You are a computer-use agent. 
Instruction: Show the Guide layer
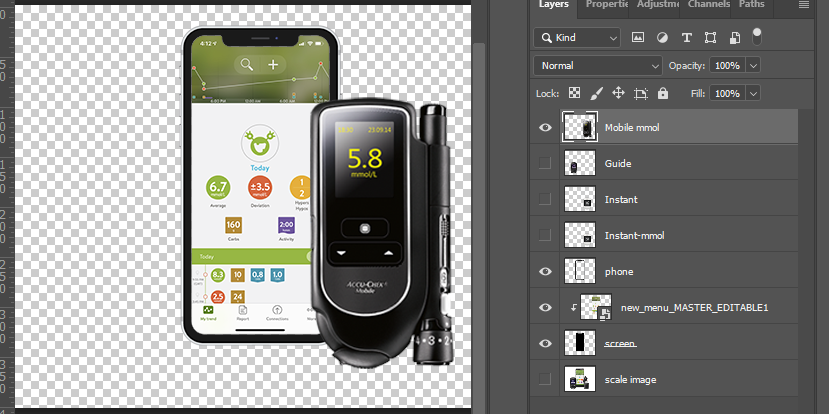pyautogui.click(x=545, y=163)
